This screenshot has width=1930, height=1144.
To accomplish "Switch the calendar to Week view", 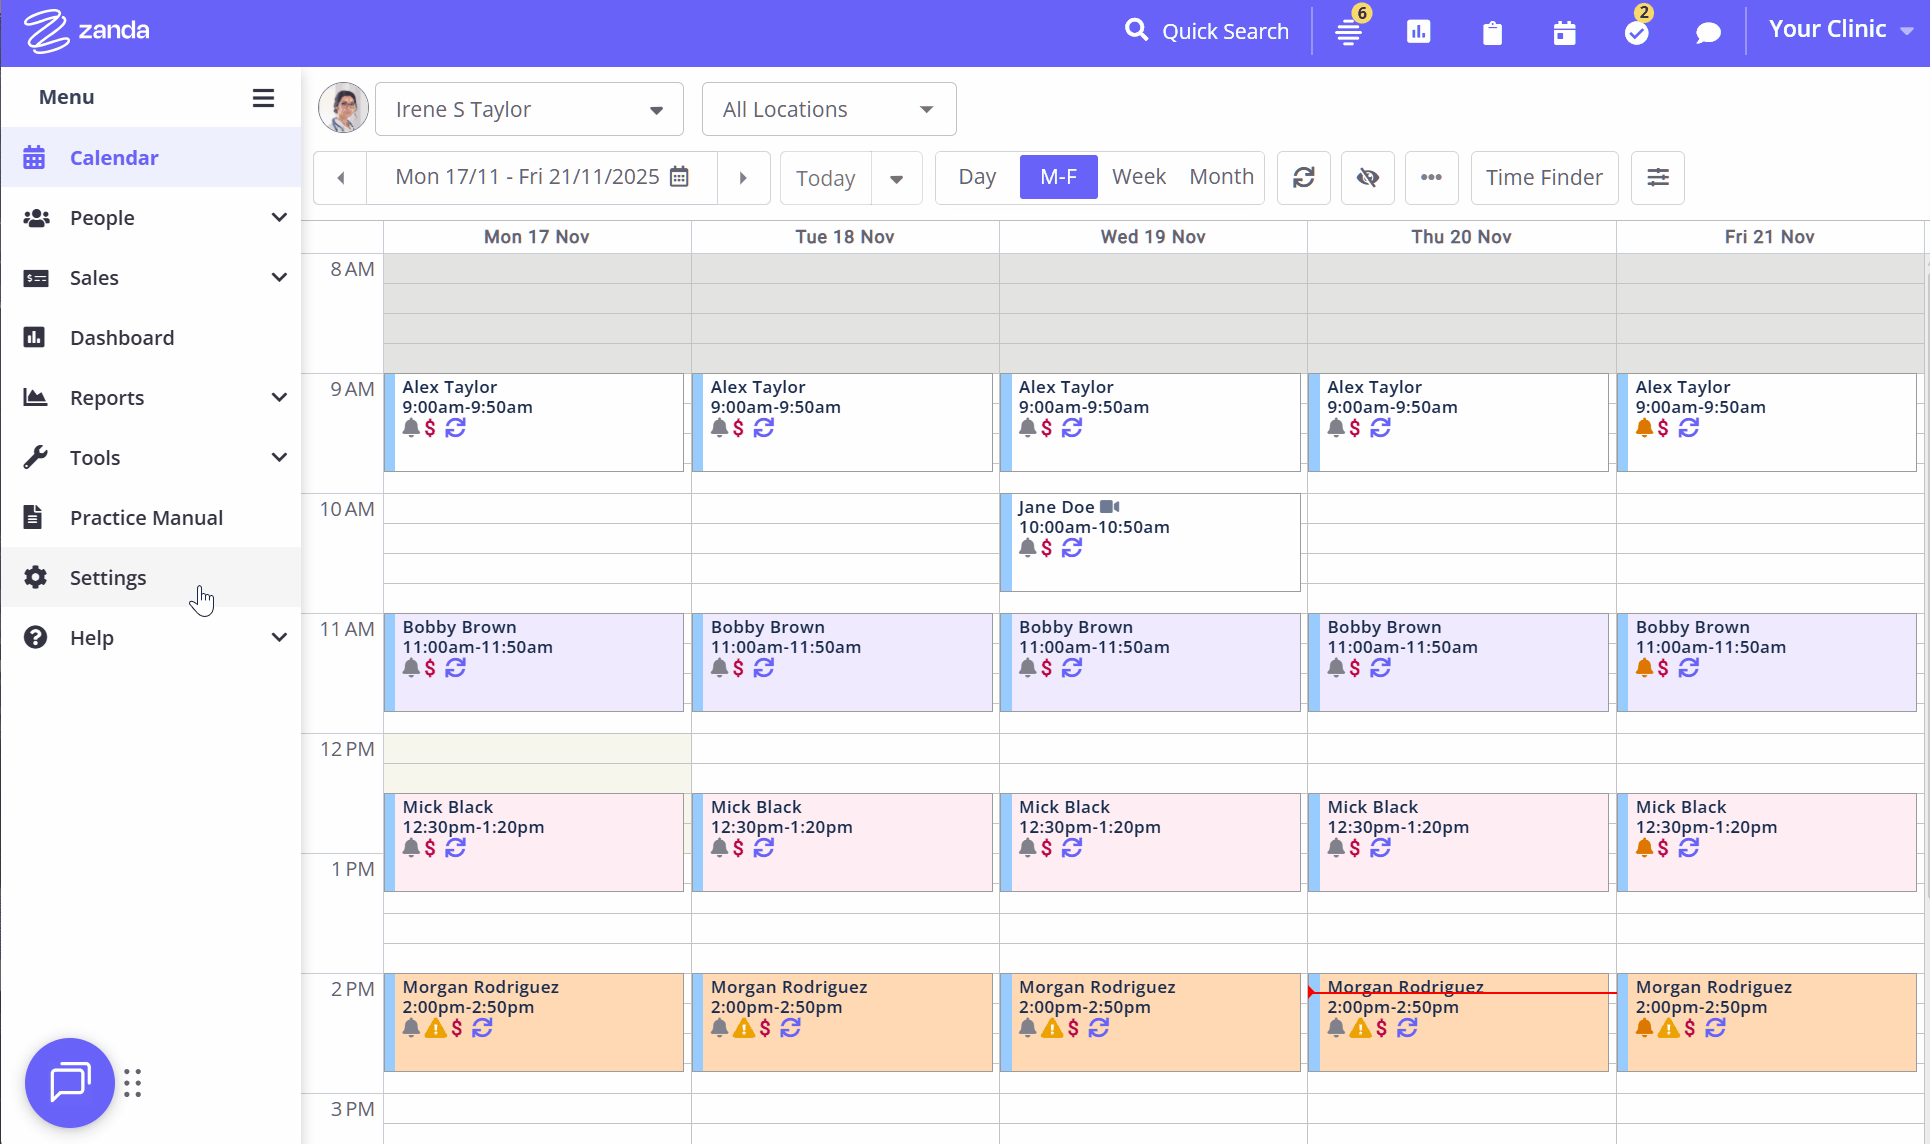I will (x=1139, y=176).
